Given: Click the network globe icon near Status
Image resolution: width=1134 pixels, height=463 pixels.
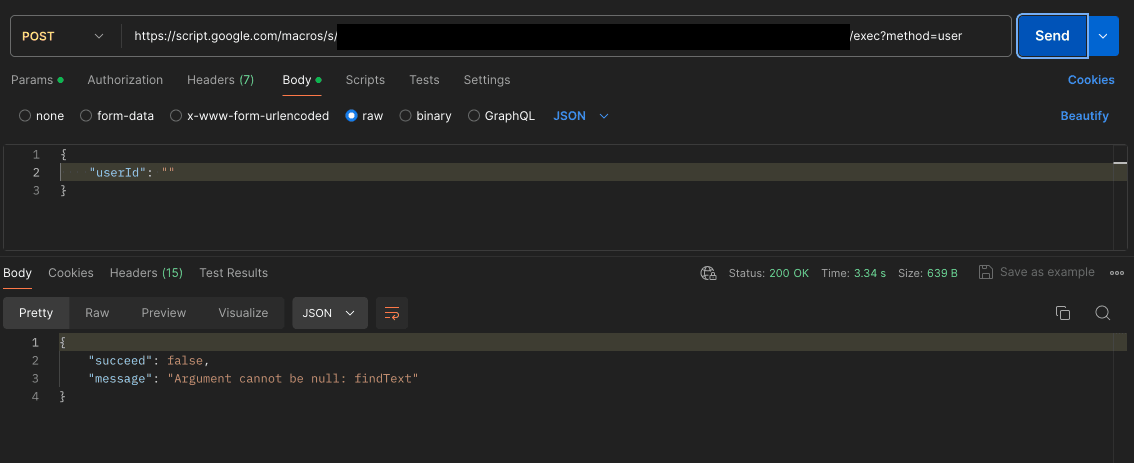Looking at the screenshot, I should [x=709, y=273].
